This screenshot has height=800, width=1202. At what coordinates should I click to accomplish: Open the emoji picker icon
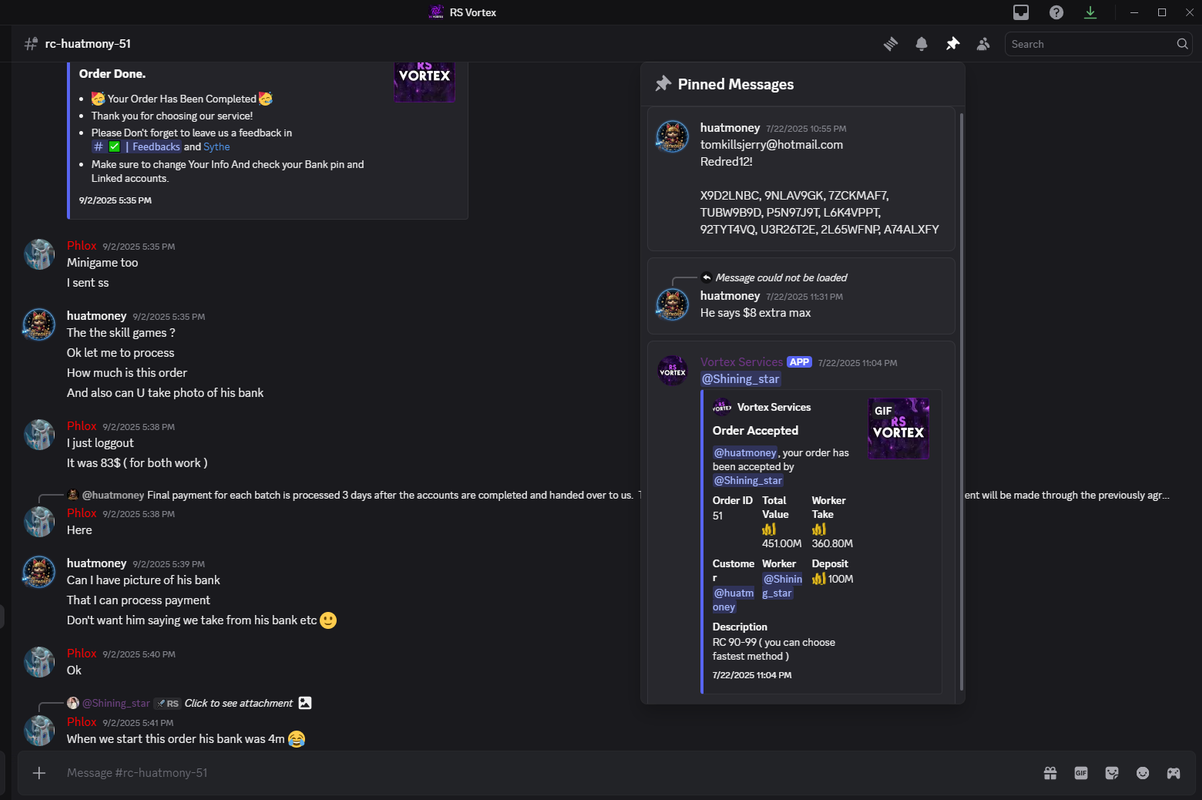pos(1143,773)
